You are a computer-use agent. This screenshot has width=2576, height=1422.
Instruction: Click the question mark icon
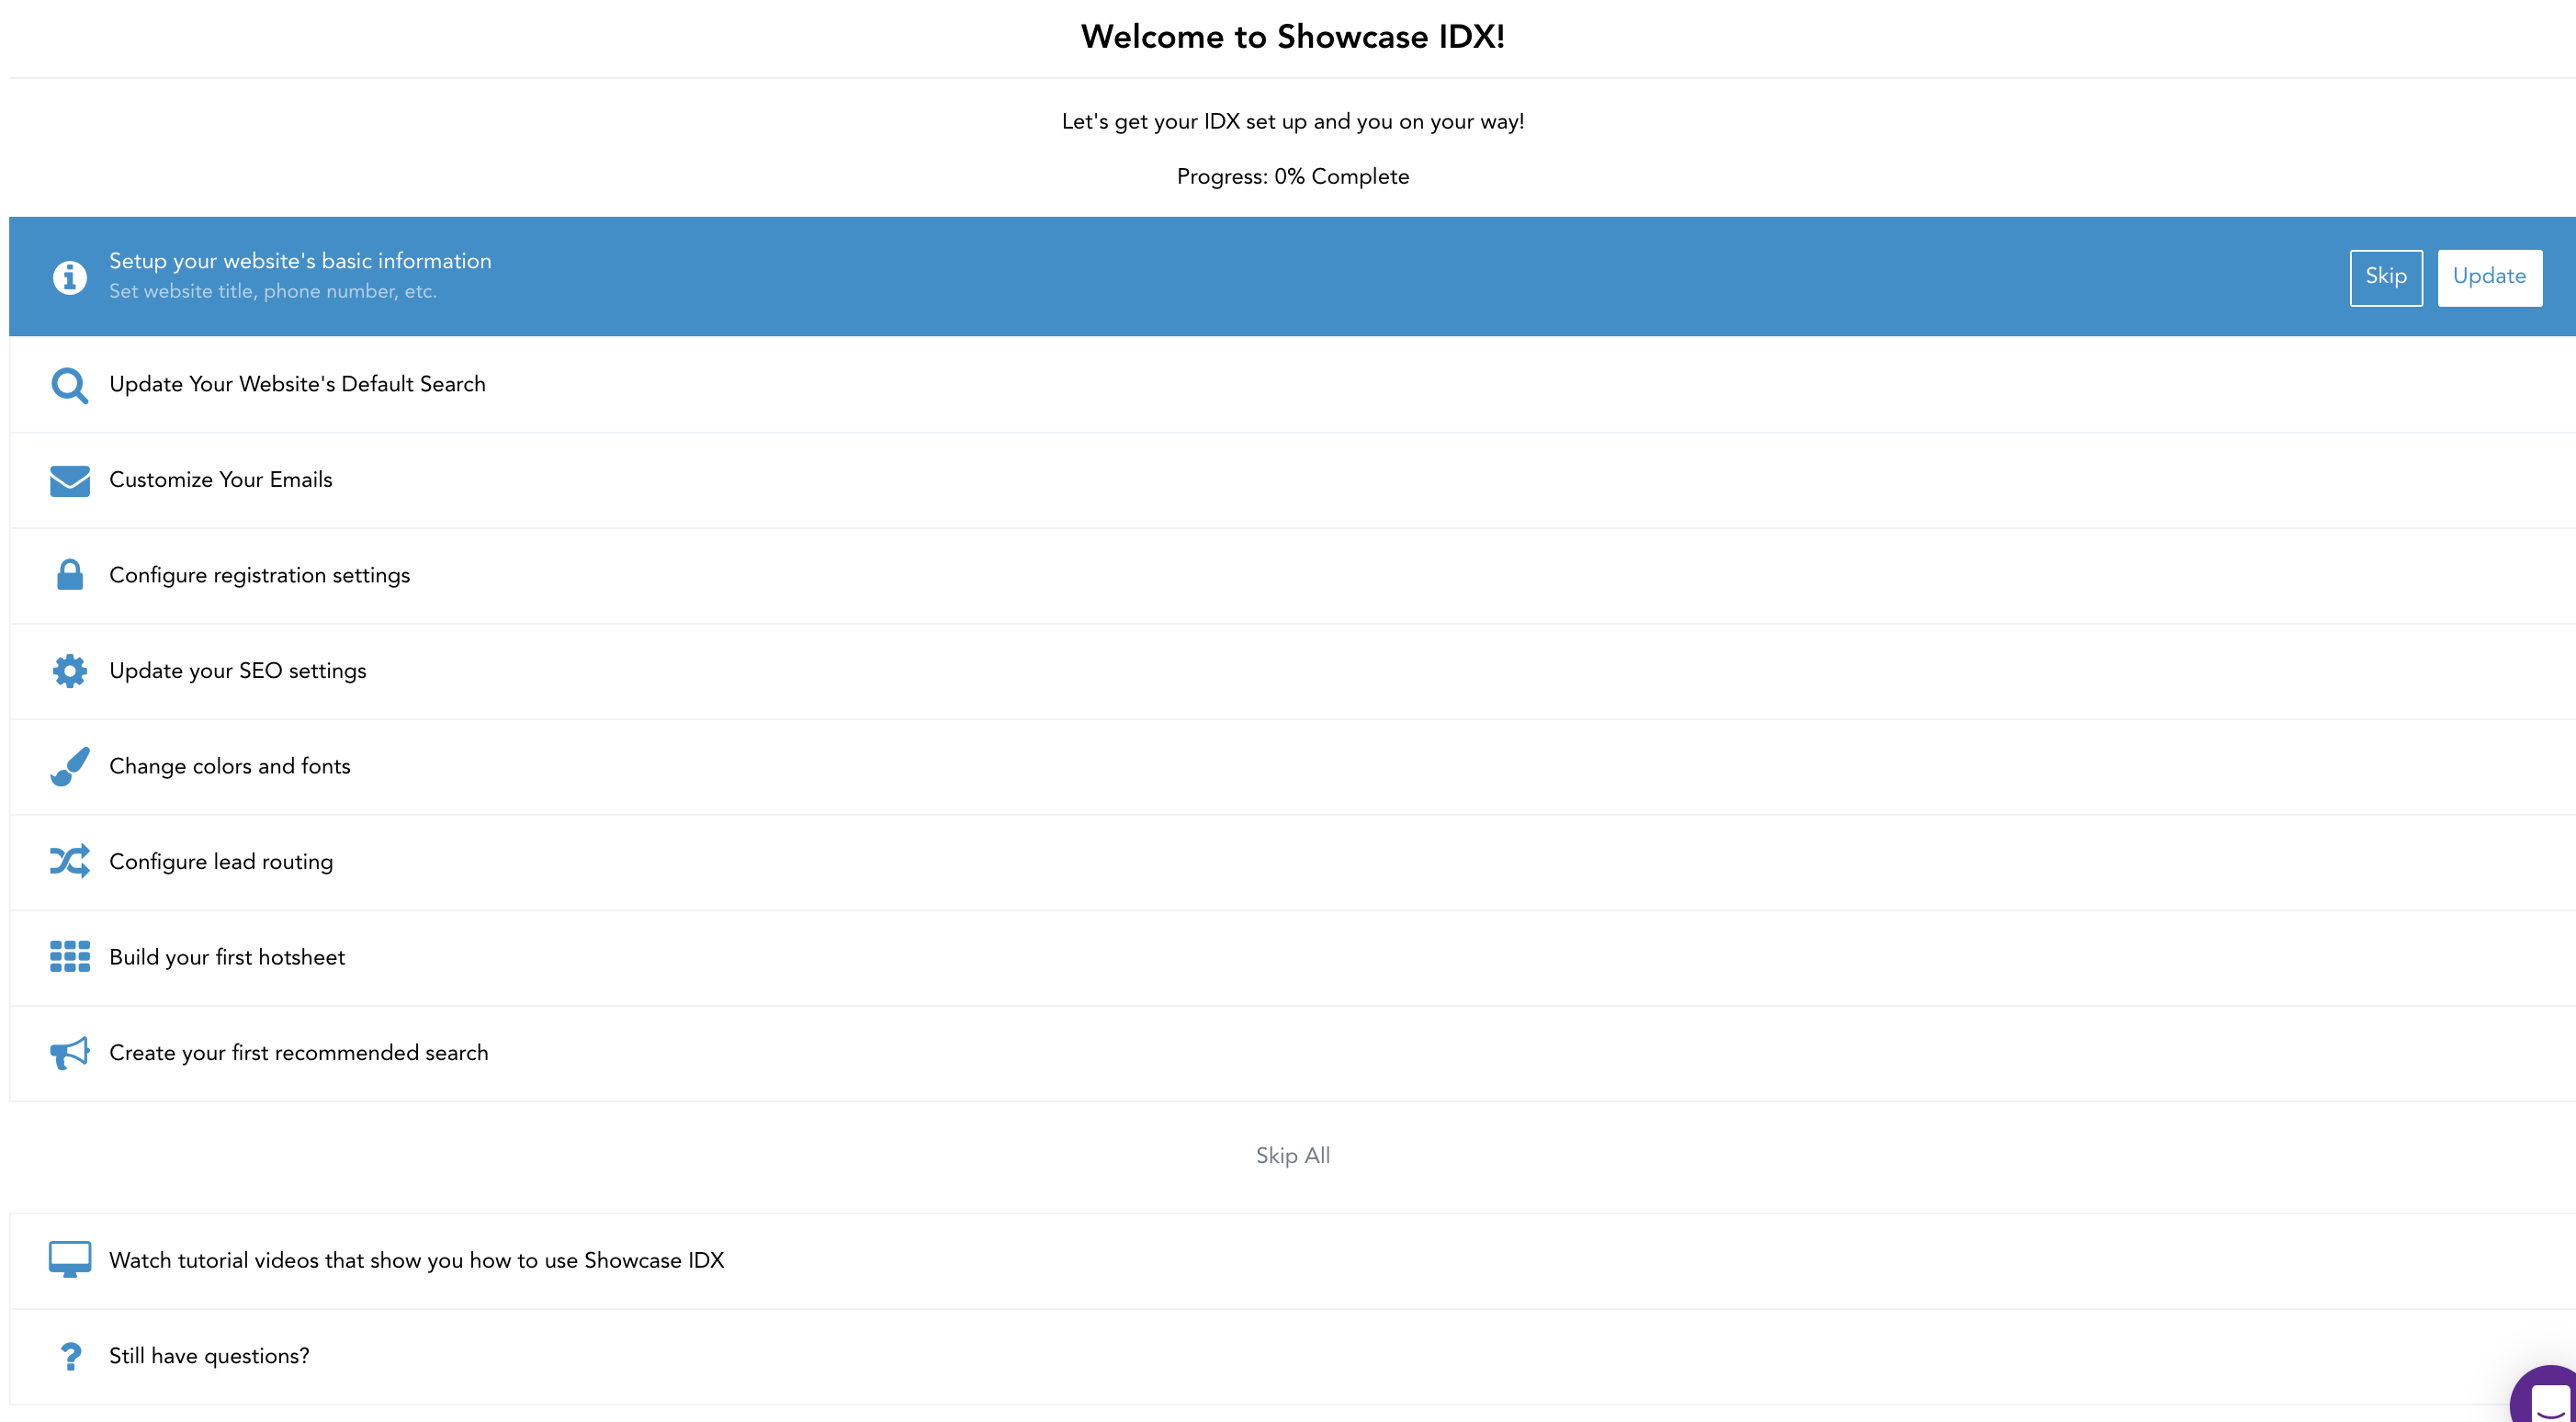point(69,1357)
